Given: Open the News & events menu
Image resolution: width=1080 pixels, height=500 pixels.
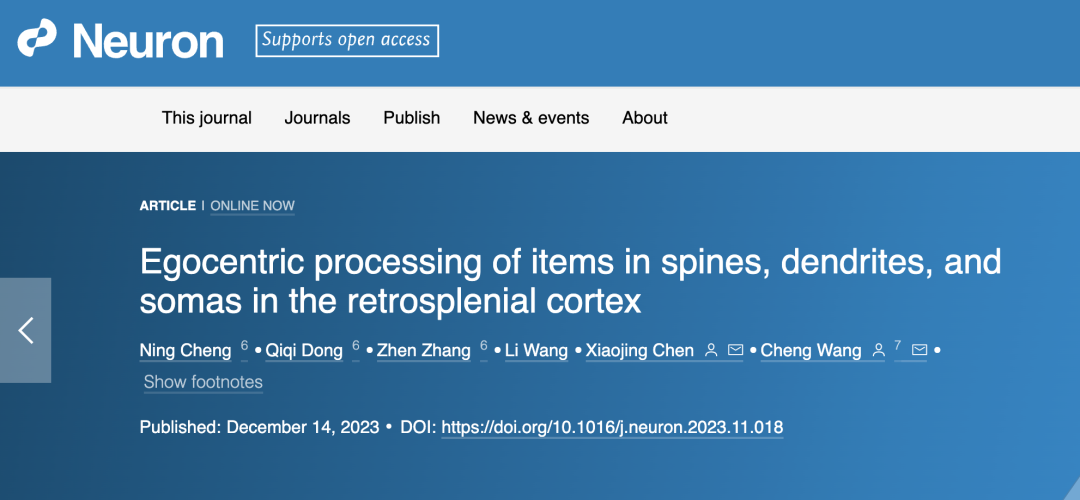Looking at the screenshot, I should point(531,118).
